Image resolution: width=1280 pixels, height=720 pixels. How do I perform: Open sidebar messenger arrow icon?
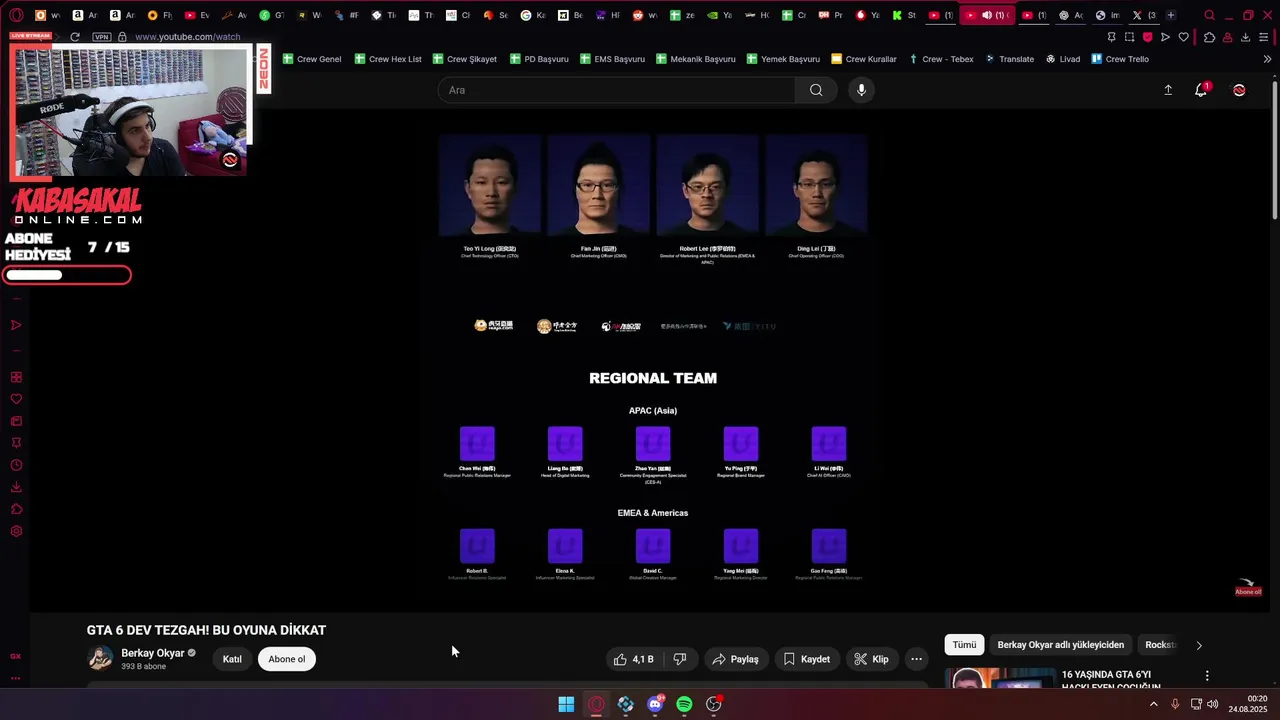point(16,325)
